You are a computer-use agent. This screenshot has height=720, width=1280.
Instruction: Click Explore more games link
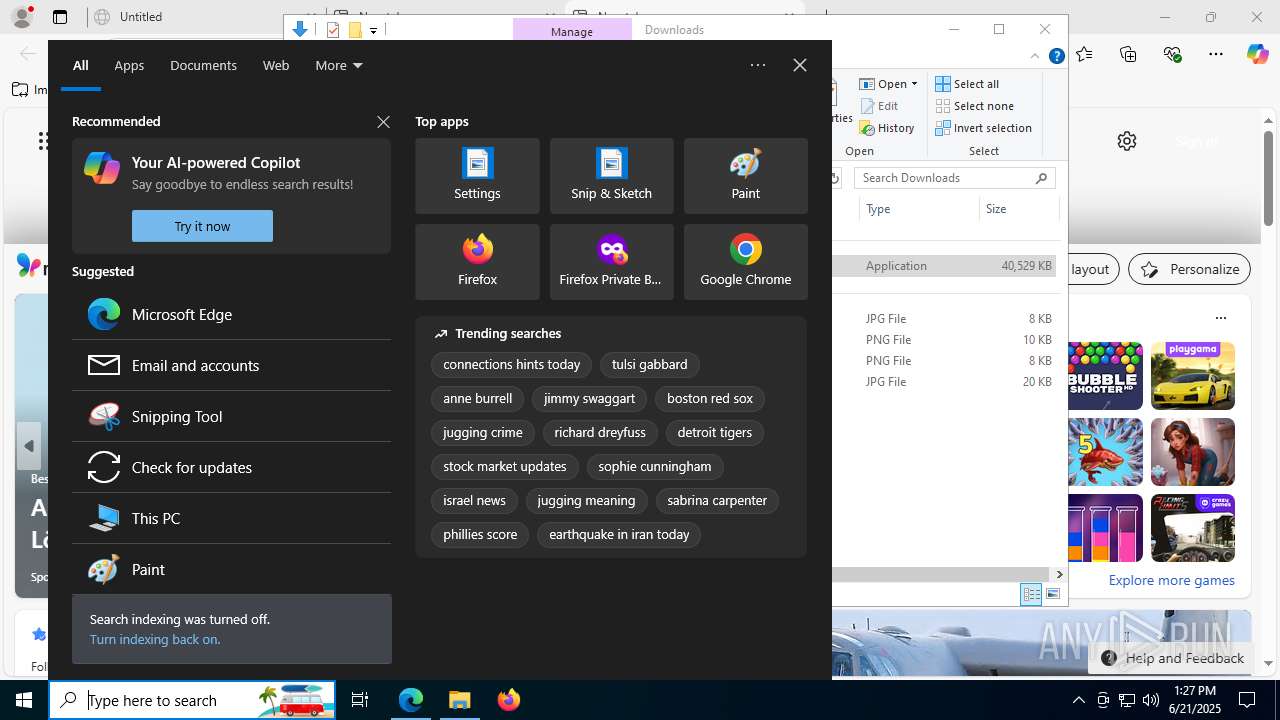pyautogui.click(x=1171, y=580)
